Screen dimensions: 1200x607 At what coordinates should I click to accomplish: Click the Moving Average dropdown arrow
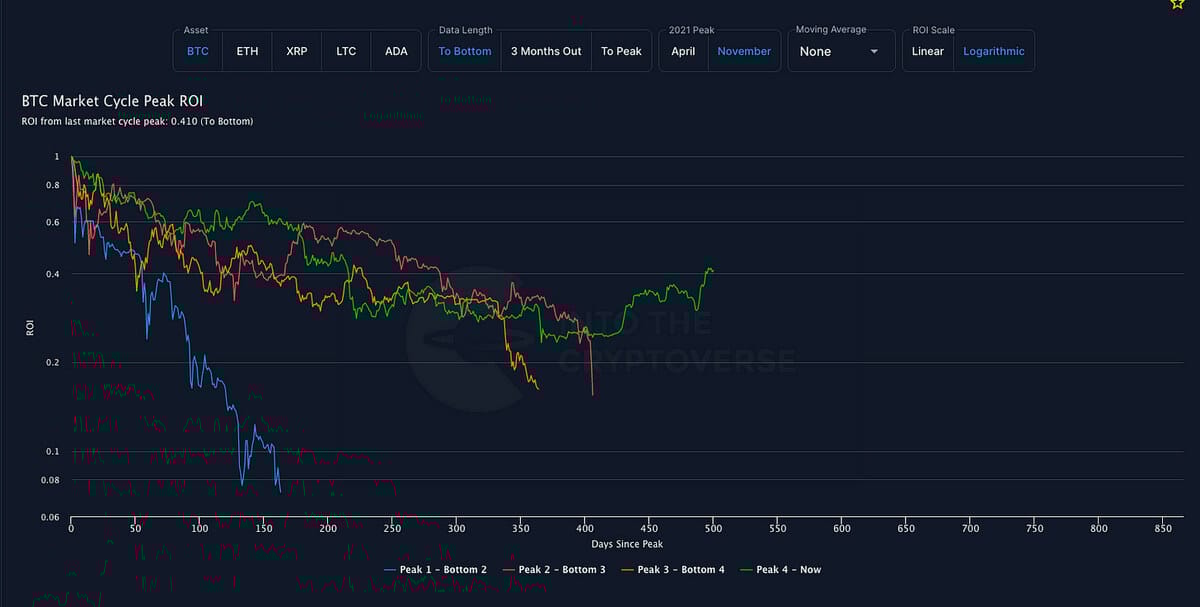point(874,52)
